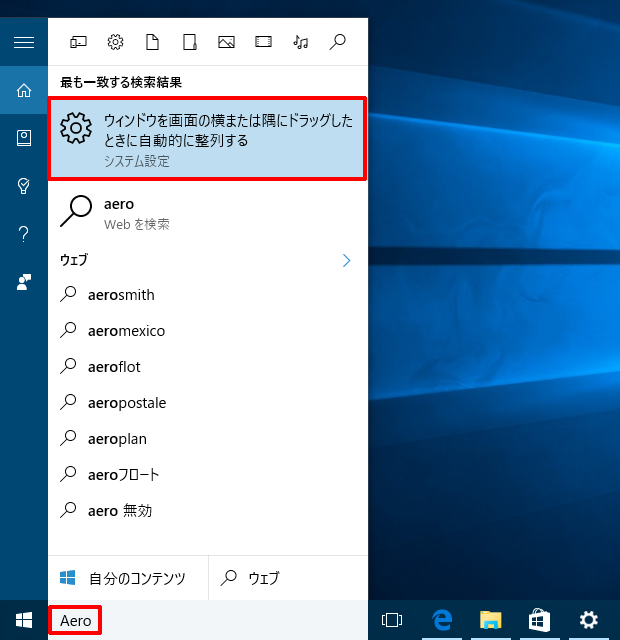
Task: Filter search results by Folders
Action: click(190, 42)
